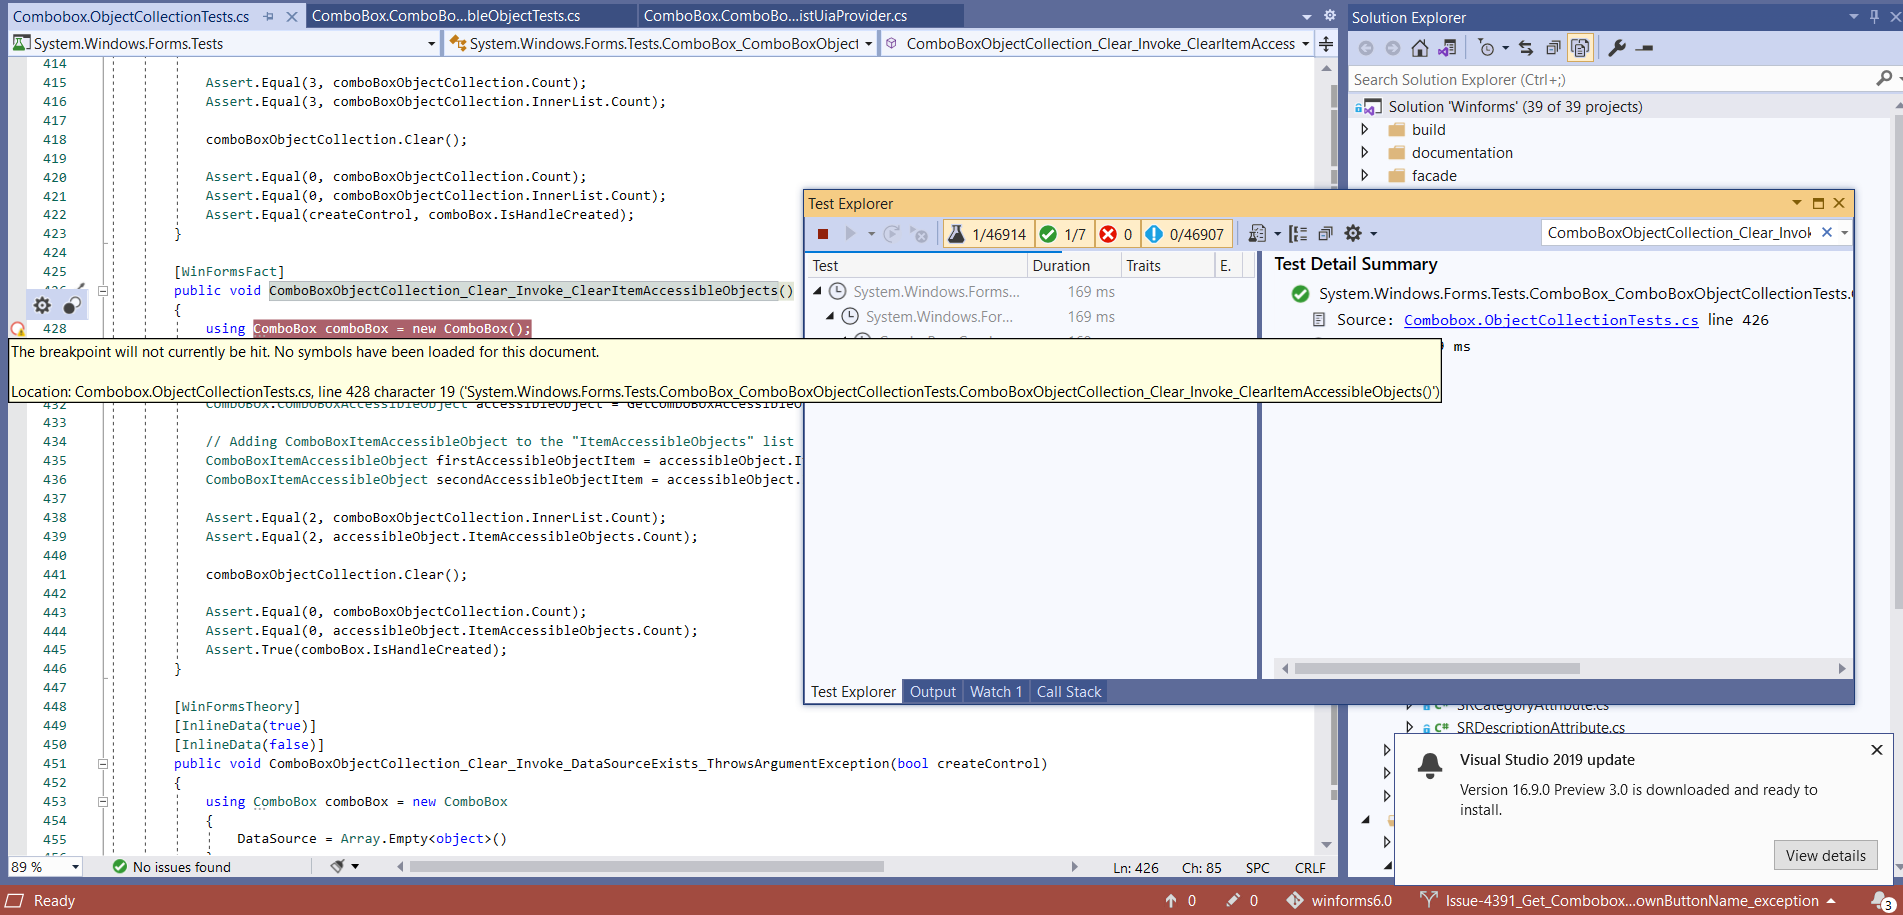Screen dimensions: 1903x915
Task: Click Sync with Active Document icon
Action: pos(1525,48)
